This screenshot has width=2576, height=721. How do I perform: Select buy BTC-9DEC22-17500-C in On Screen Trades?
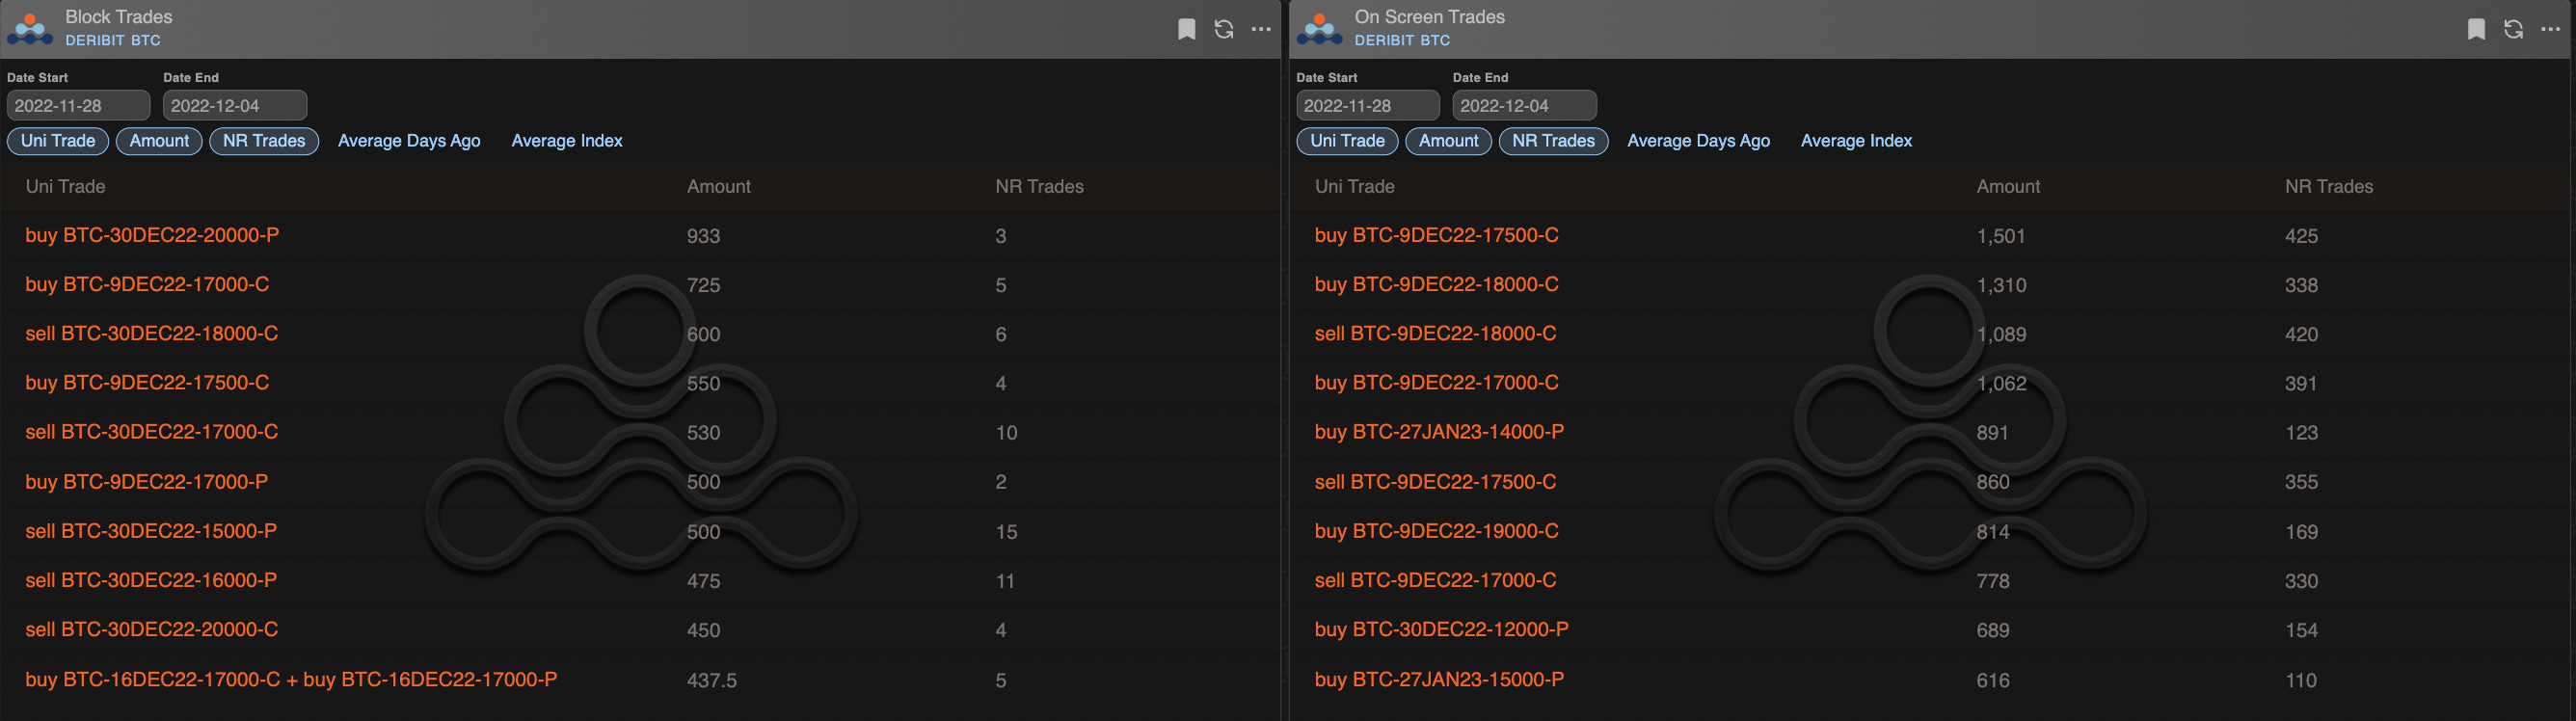[x=1436, y=235]
